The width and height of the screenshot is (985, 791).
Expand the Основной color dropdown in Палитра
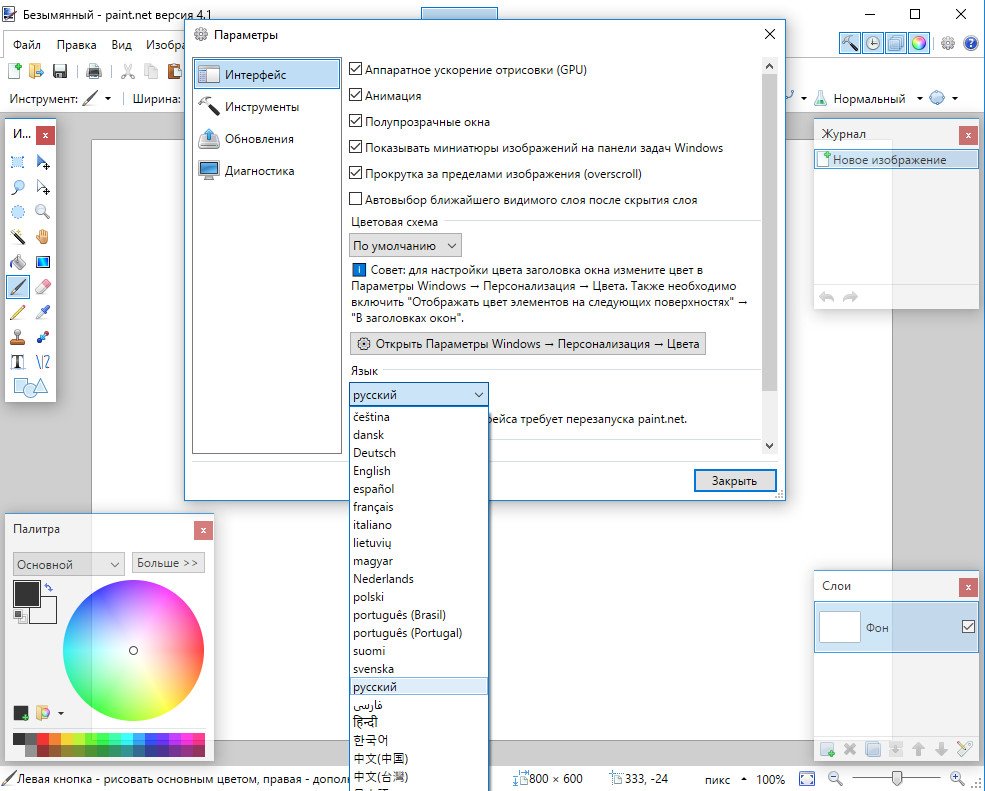(x=68, y=564)
